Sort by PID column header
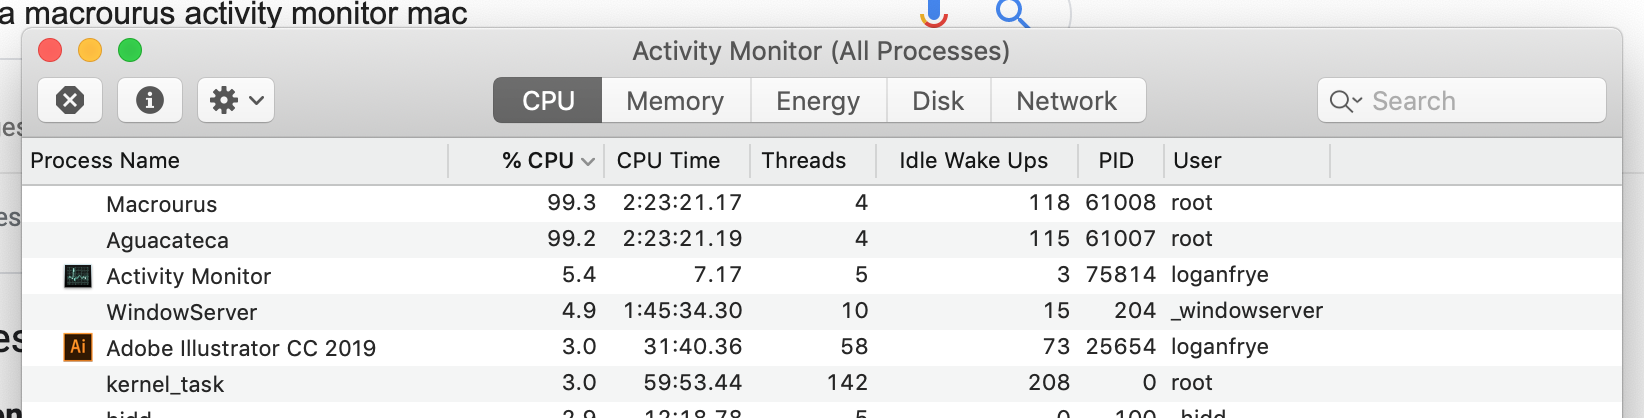The height and width of the screenshot is (418, 1644). coord(1116,161)
